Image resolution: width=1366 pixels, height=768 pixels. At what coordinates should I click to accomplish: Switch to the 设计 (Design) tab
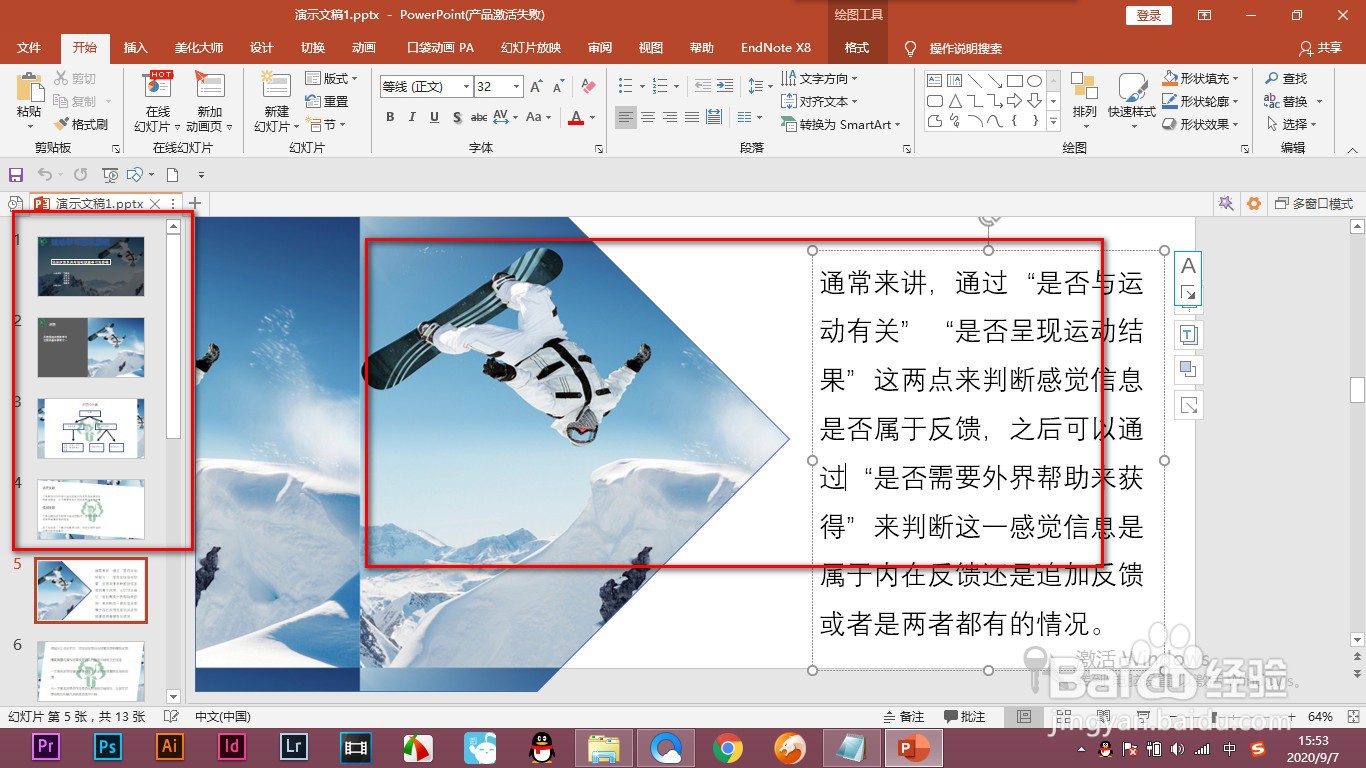click(262, 48)
